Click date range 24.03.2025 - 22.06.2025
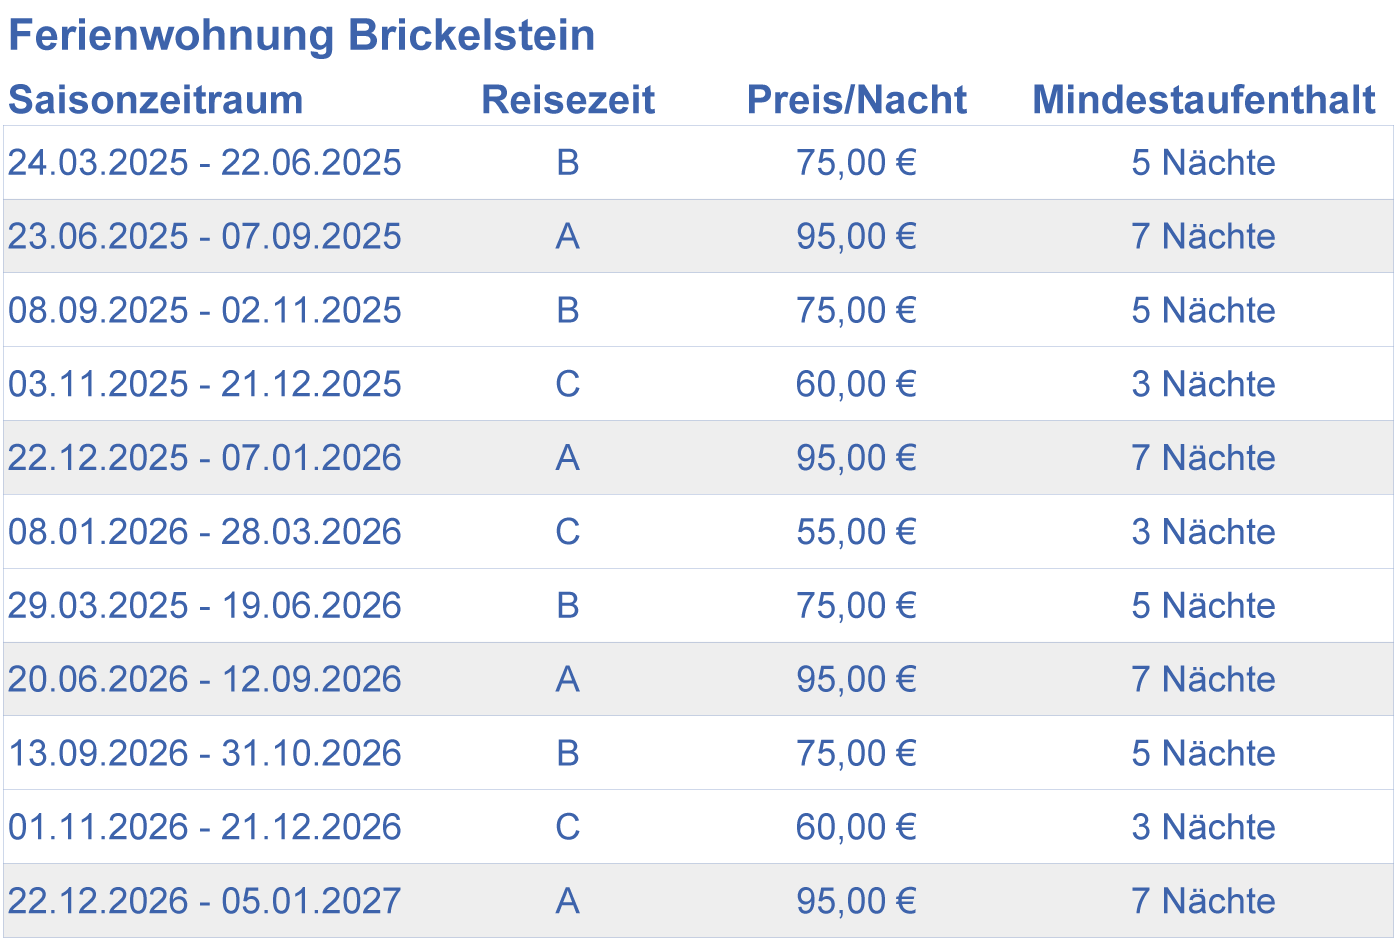 pyautogui.click(x=205, y=163)
